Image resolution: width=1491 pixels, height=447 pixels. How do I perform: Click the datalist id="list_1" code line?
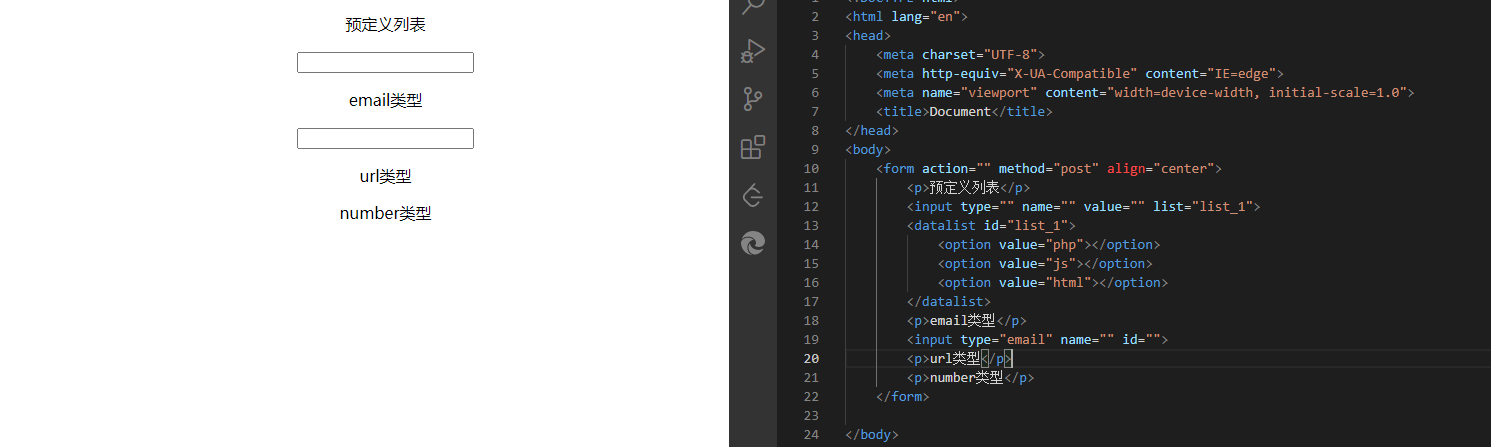pyautogui.click(x=991, y=226)
